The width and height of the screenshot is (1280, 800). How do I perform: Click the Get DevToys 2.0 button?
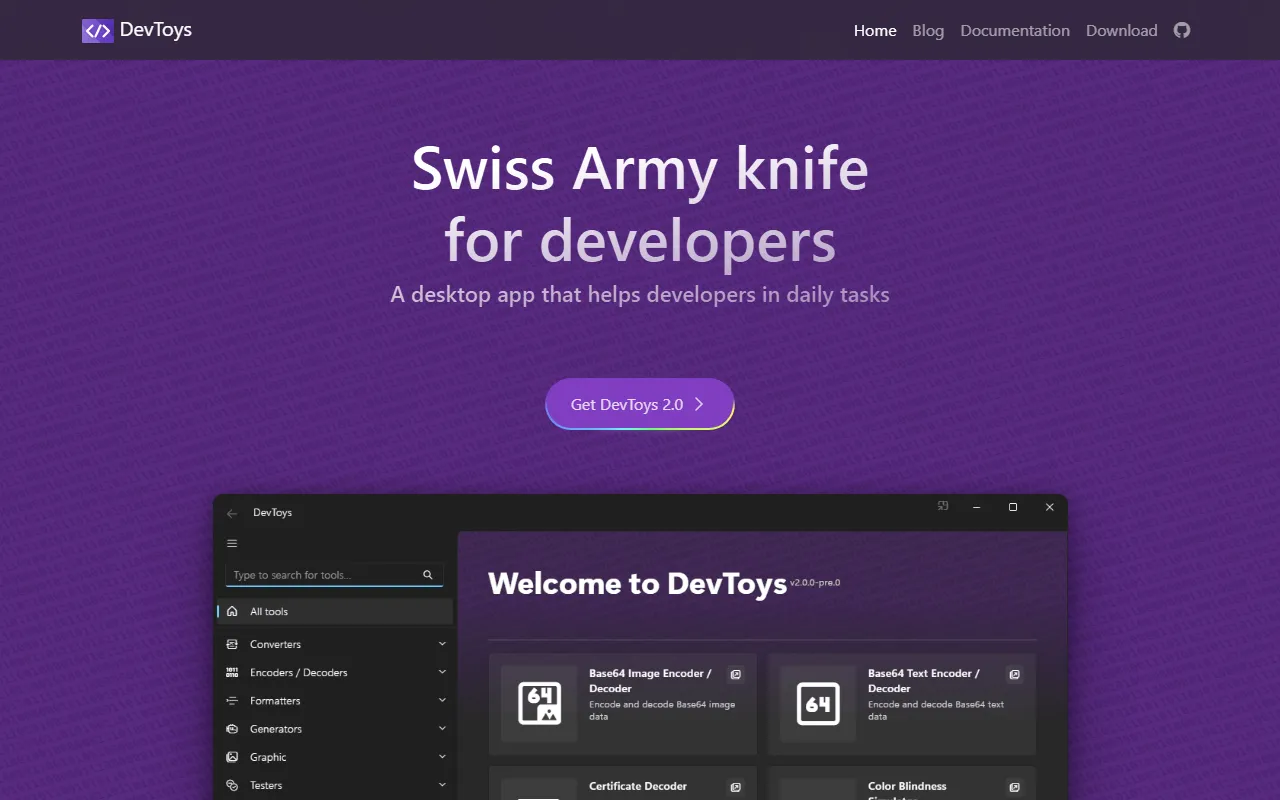[640, 404]
